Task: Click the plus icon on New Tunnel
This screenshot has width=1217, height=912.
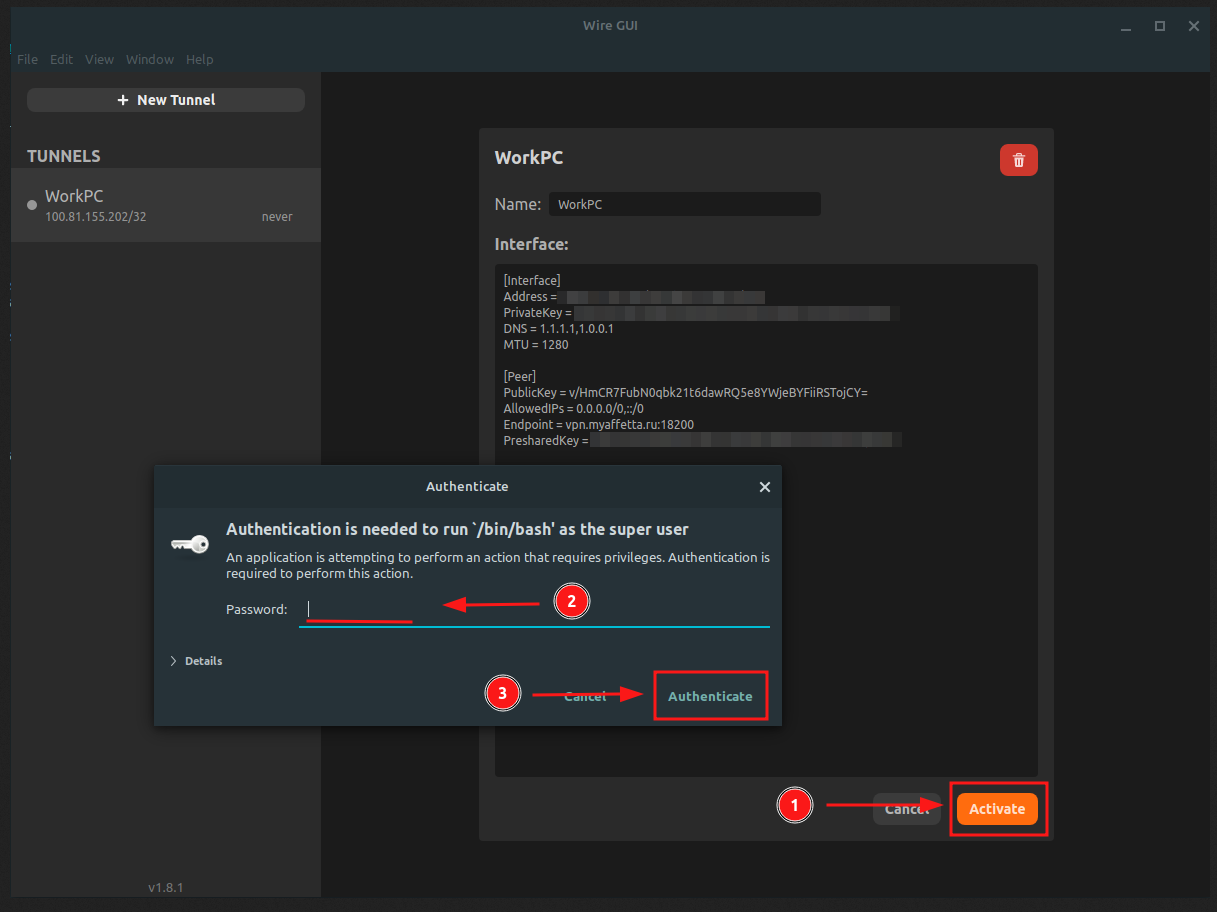Action: point(123,99)
